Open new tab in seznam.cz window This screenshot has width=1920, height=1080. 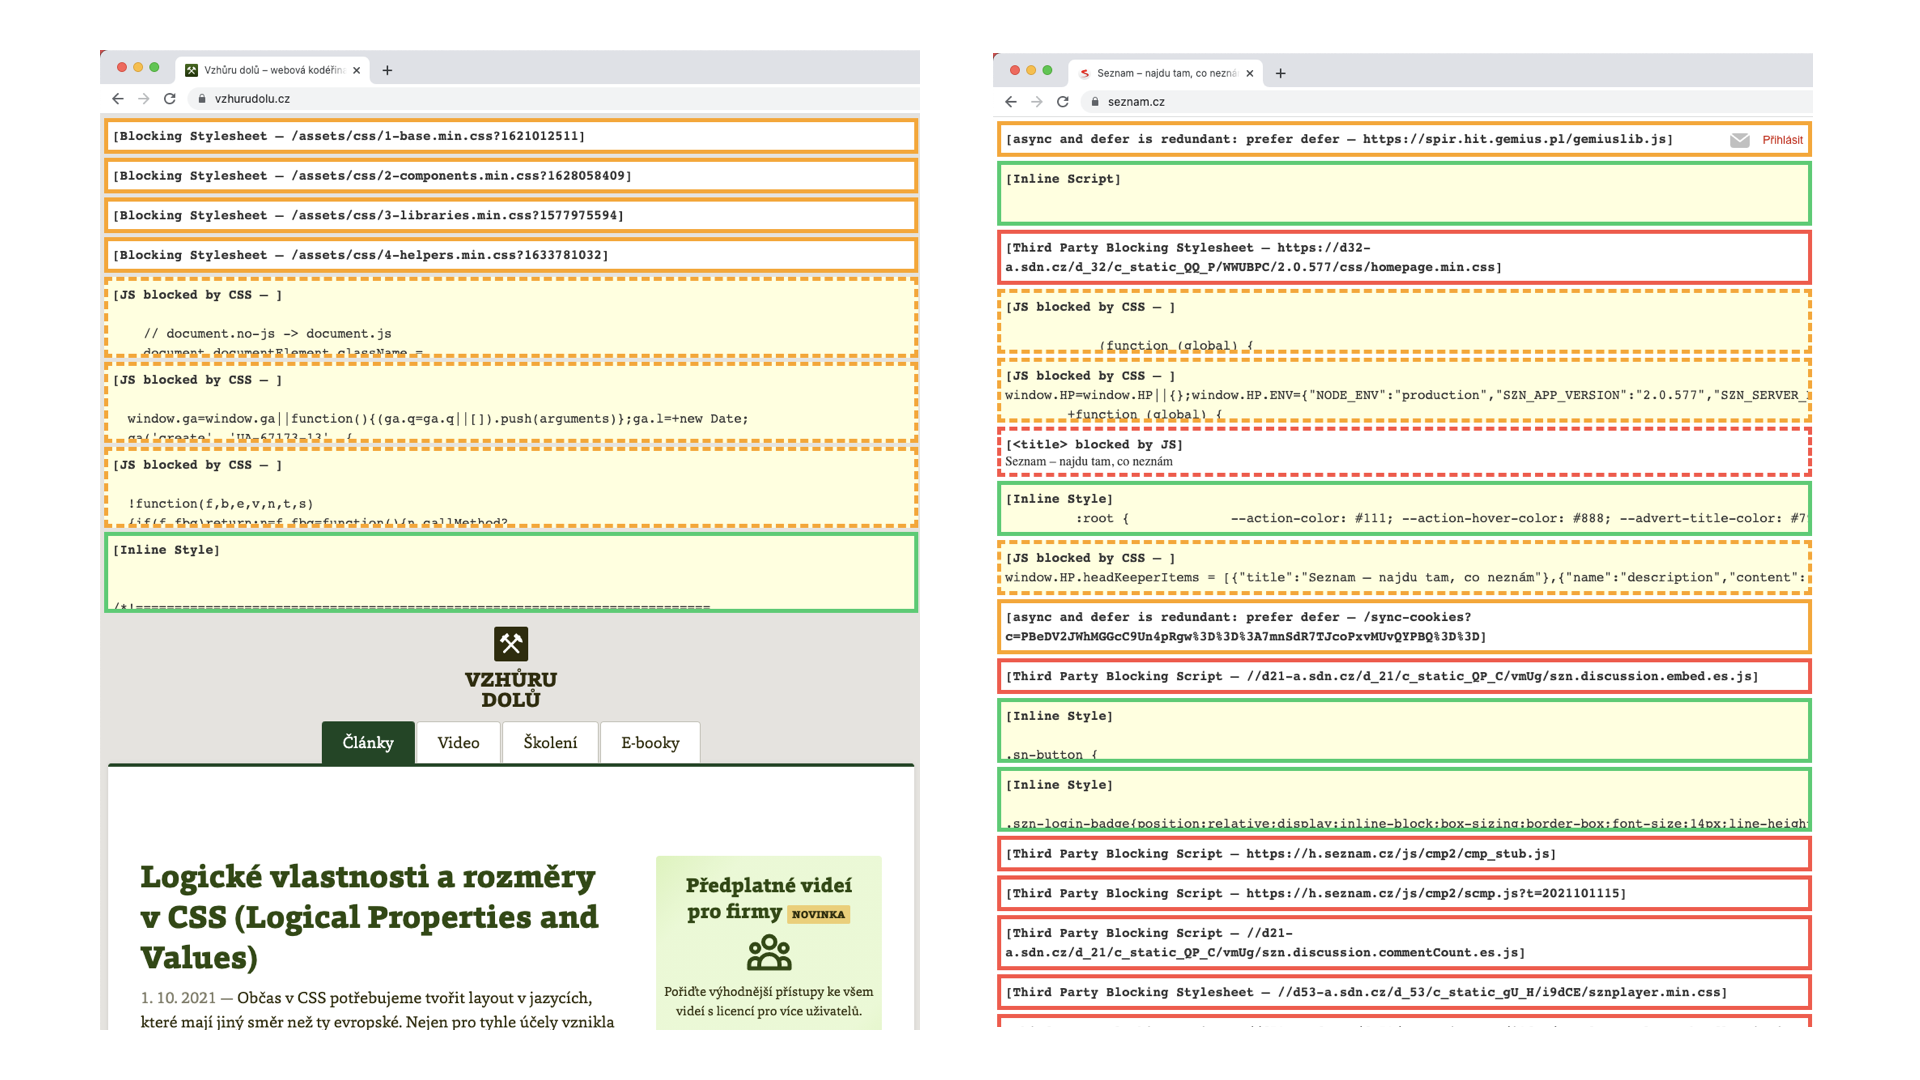click(1280, 73)
